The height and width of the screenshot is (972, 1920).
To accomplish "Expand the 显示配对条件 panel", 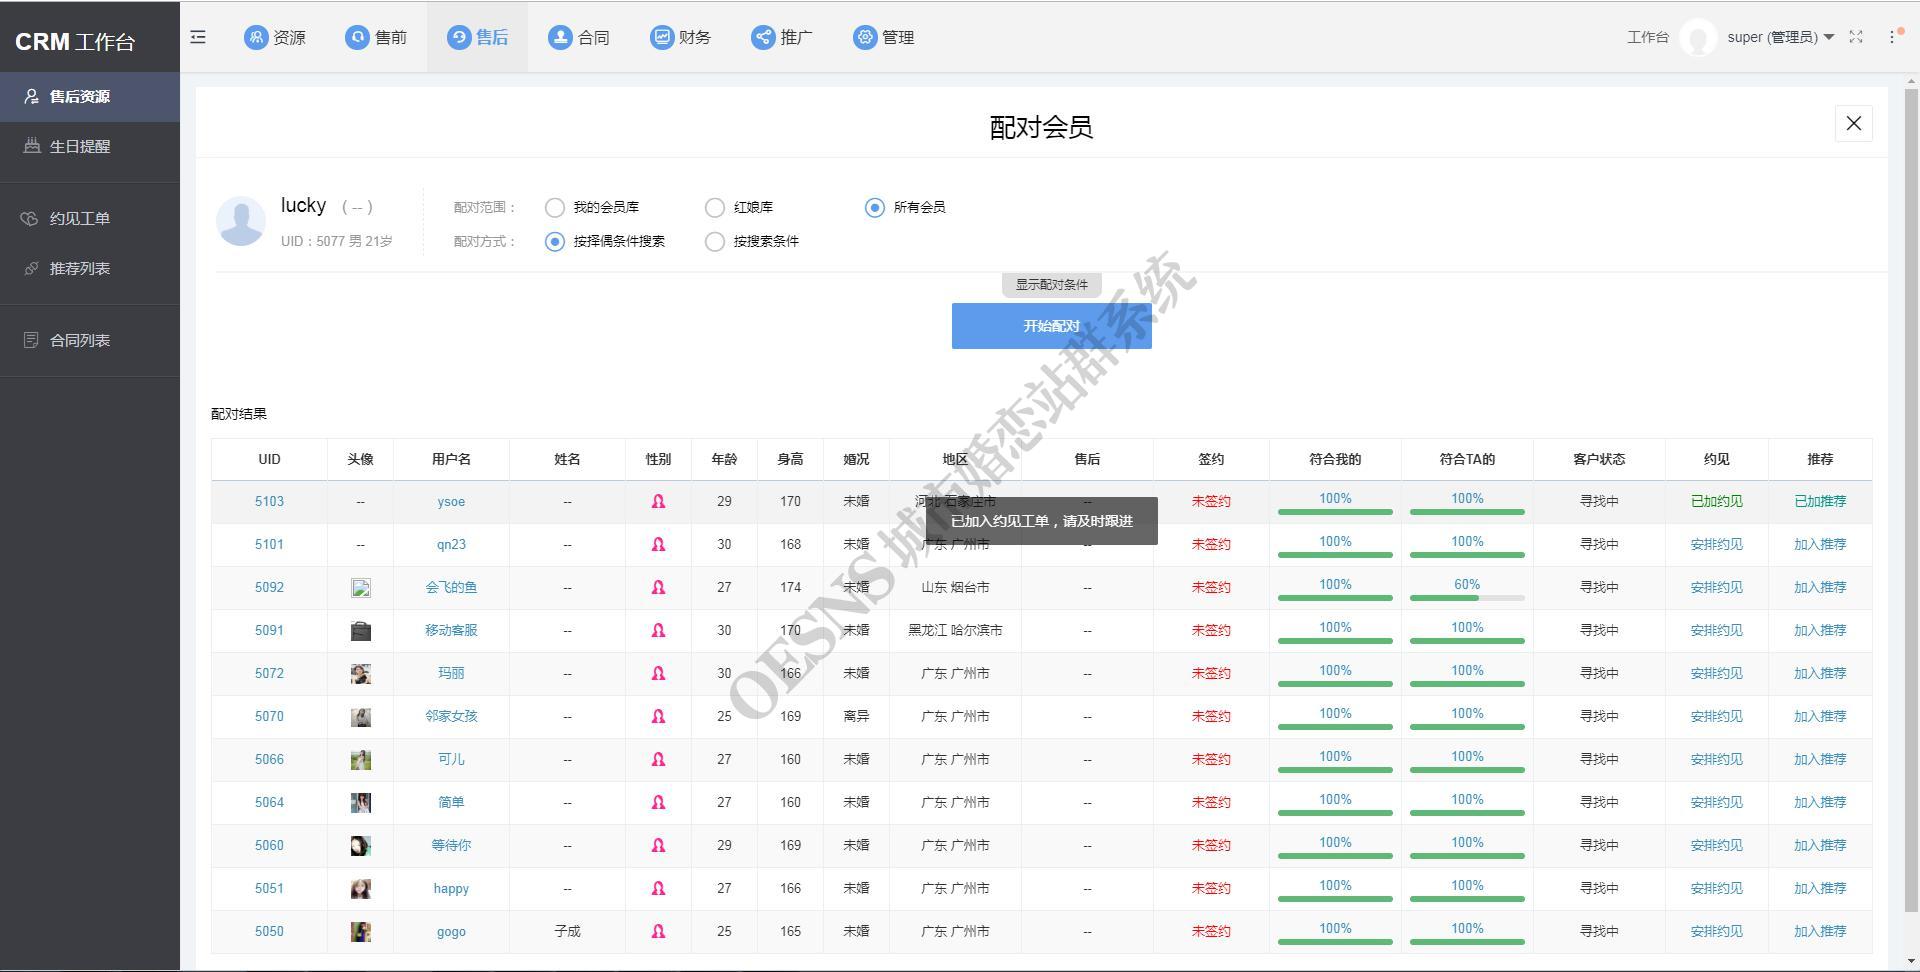I will click(1051, 285).
